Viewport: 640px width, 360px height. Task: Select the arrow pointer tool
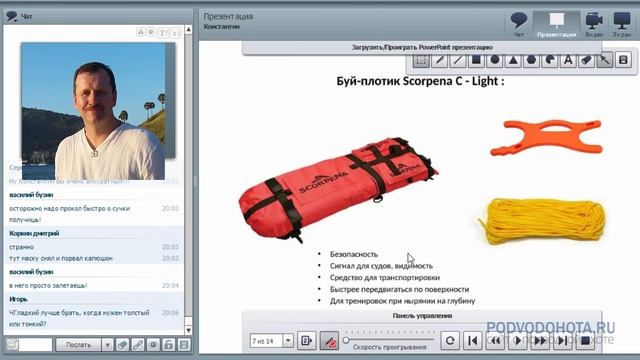pyautogui.click(x=605, y=60)
